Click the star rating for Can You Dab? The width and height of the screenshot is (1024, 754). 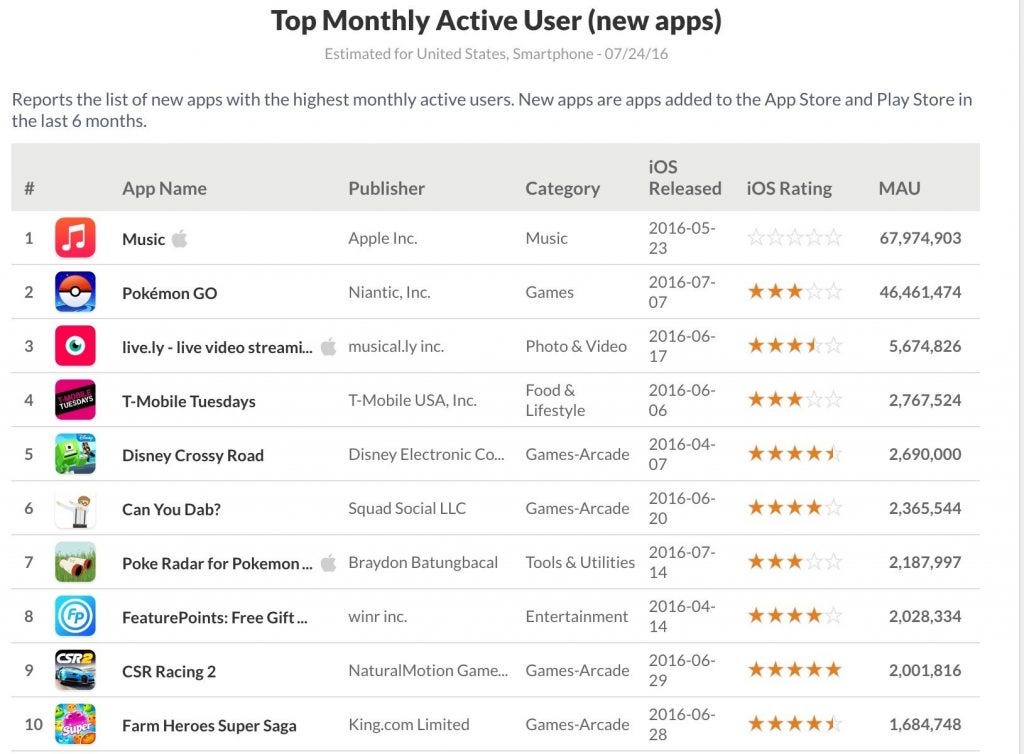pyautogui.click(x=794, y=507)
